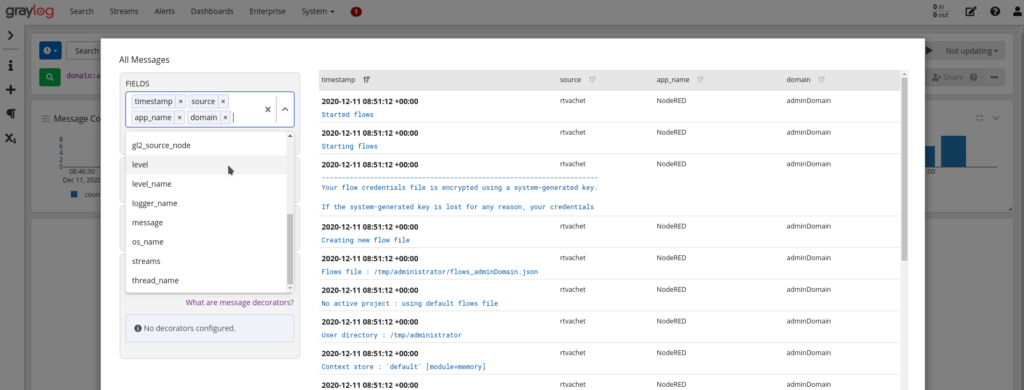Open the Streams navigation item

point(123,11)
